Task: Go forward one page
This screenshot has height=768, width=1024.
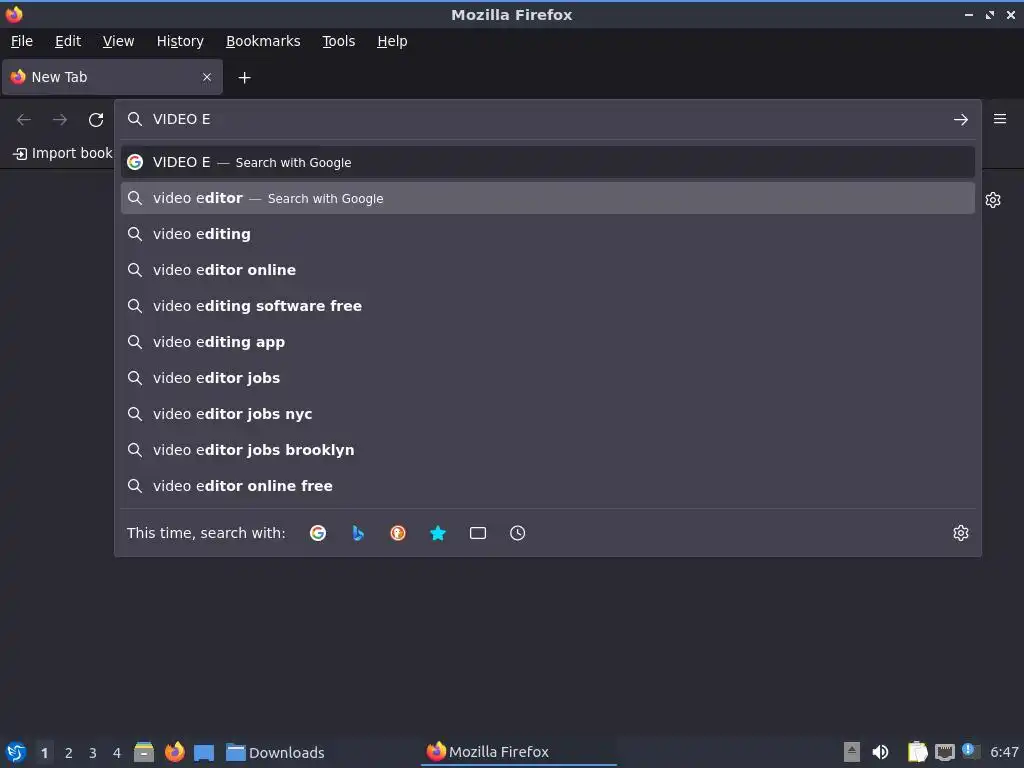Action: 60,120
